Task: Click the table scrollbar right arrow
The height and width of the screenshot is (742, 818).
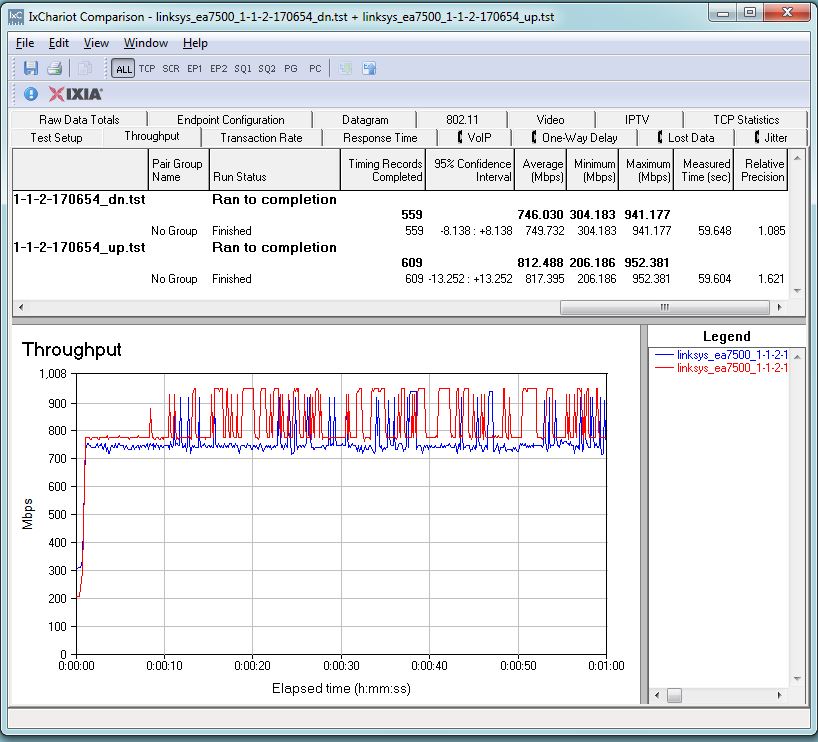Action: click(x=779, y=307)
